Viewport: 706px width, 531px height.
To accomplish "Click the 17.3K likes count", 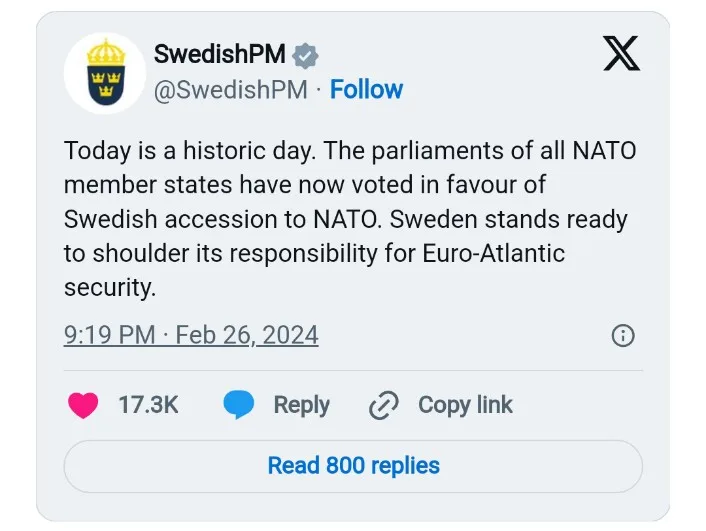I will 148,405.
